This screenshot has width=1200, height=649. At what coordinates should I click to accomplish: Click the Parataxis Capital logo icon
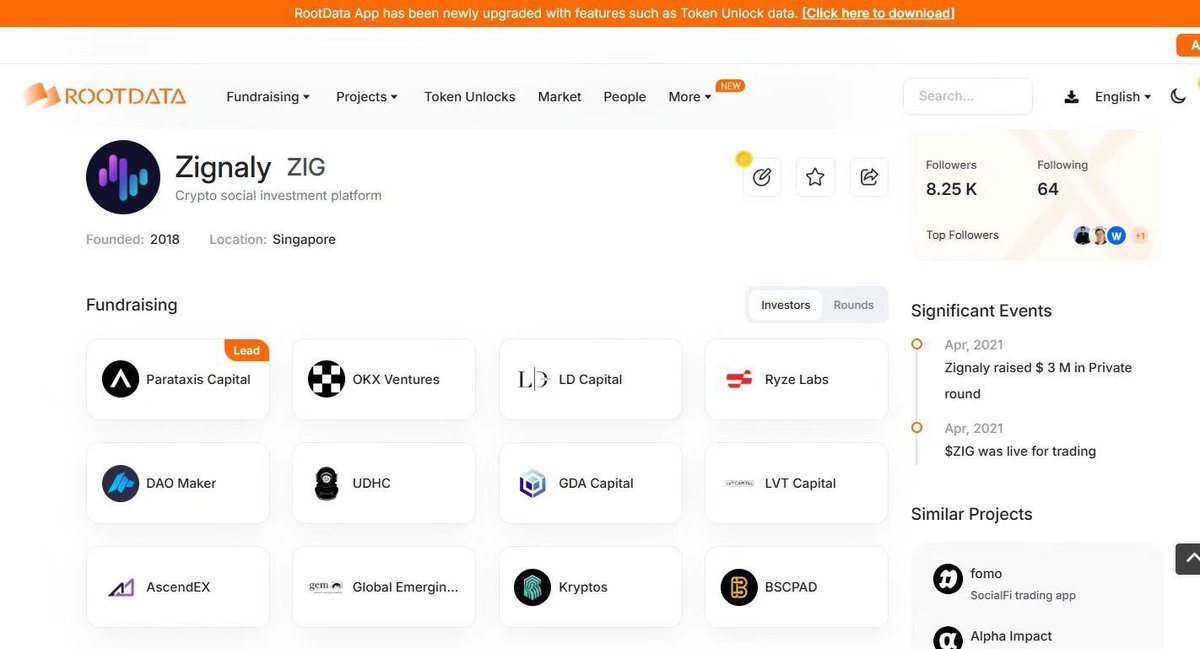tap(121, 379)
